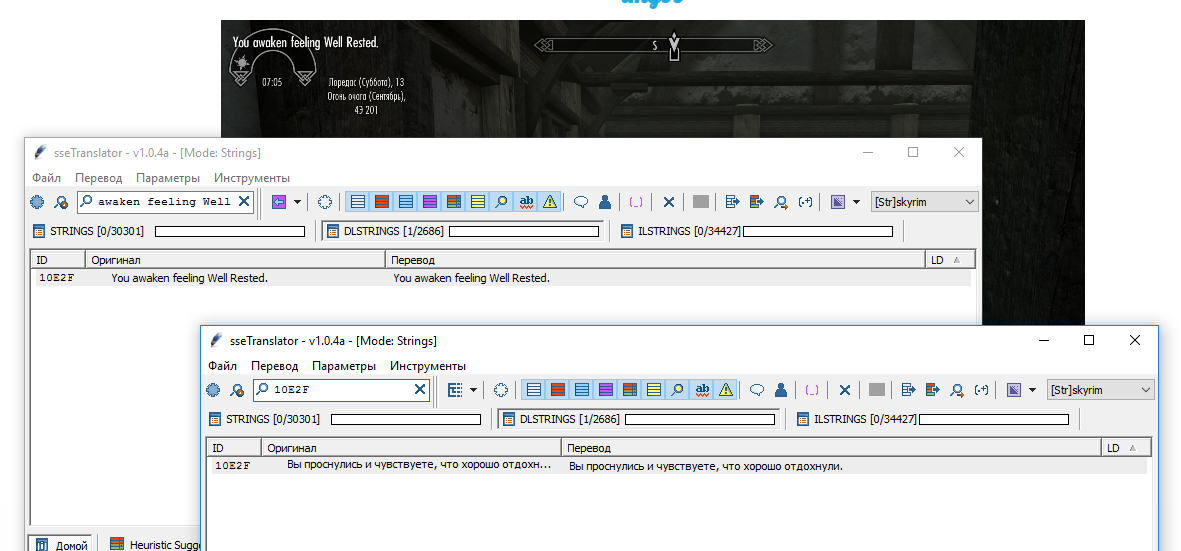Click speech bubble icon in front window
Viewport: 1181px width, 551px height.
[757, 390]
